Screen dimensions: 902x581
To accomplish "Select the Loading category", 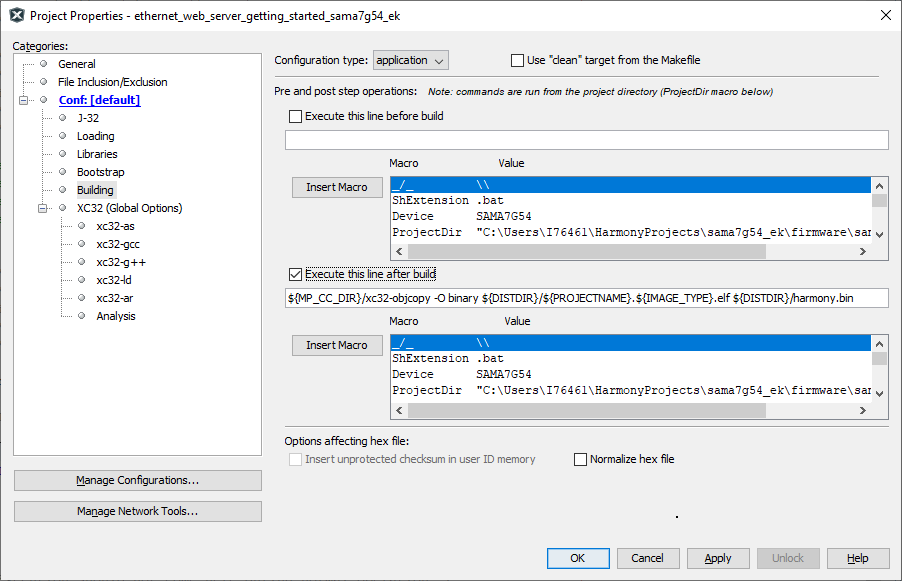I will click(x=95, y=136).
